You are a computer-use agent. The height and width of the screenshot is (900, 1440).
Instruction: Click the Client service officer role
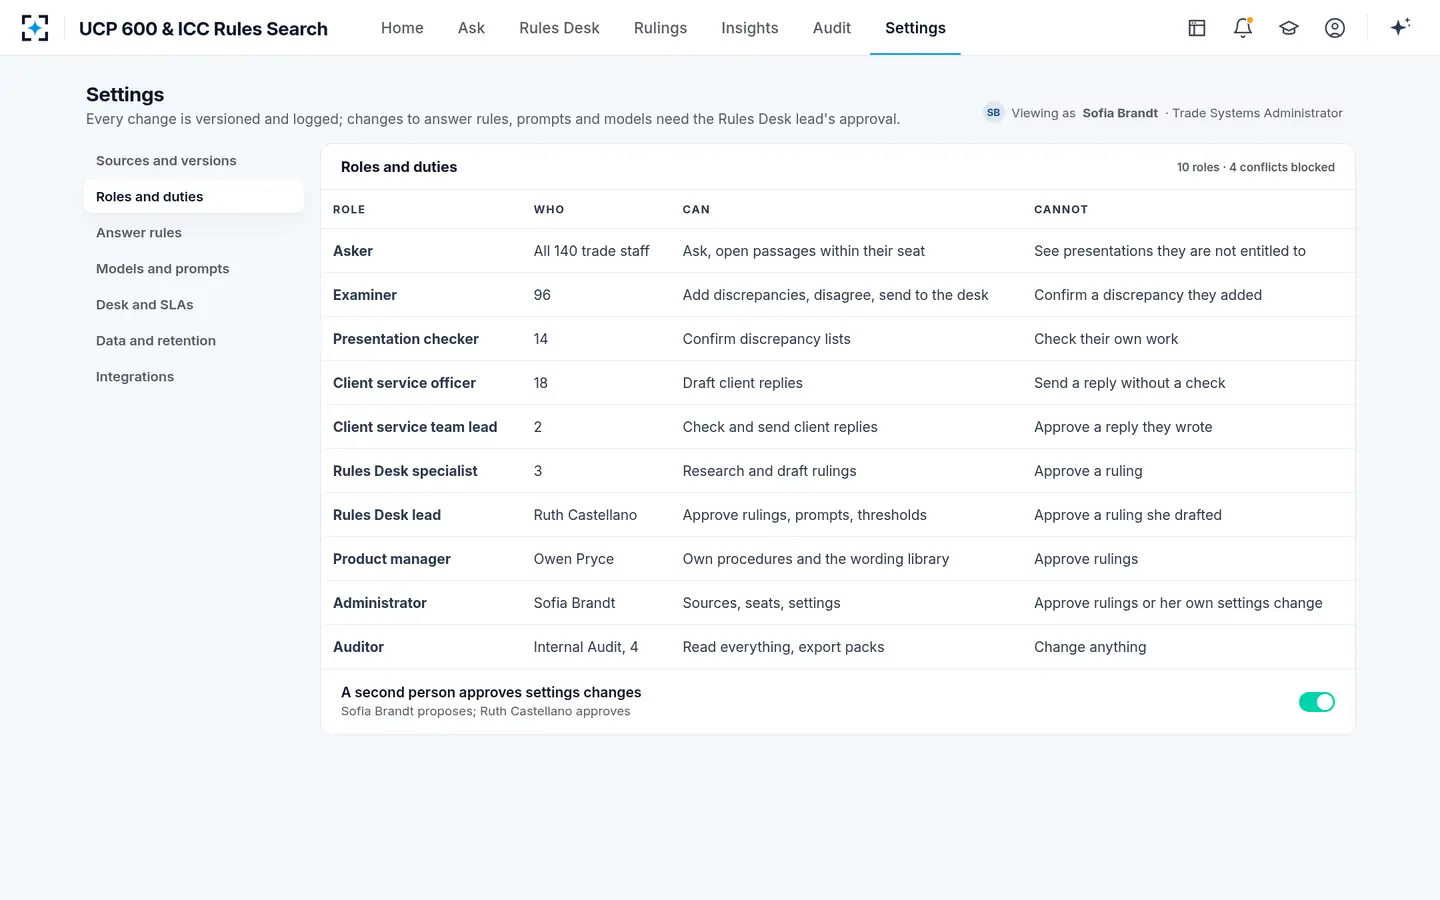click(x=404, y=383)
